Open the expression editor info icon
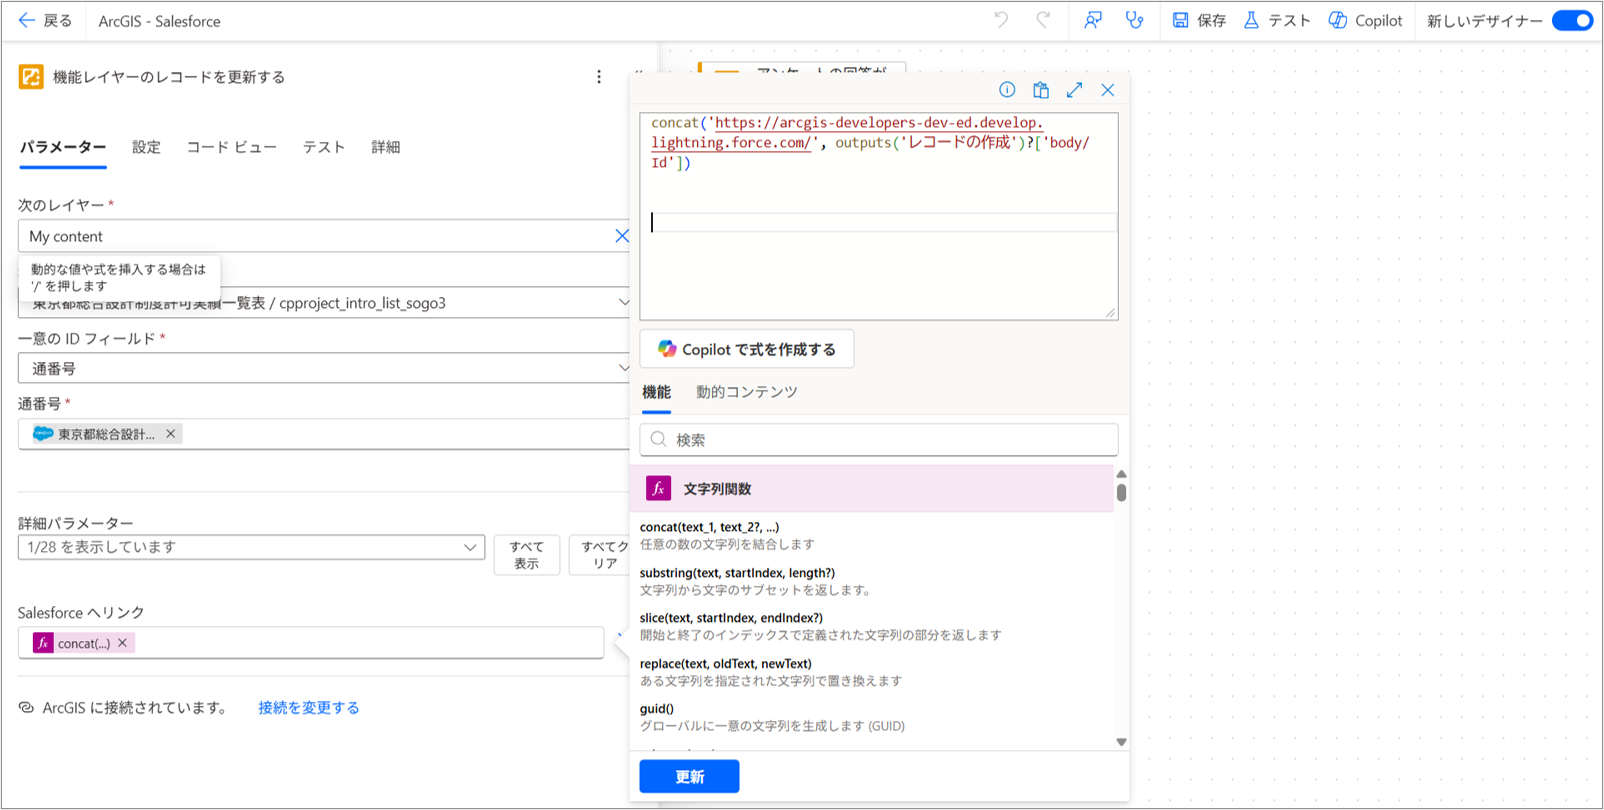 pyautogui.click(x=1007, y=90)
